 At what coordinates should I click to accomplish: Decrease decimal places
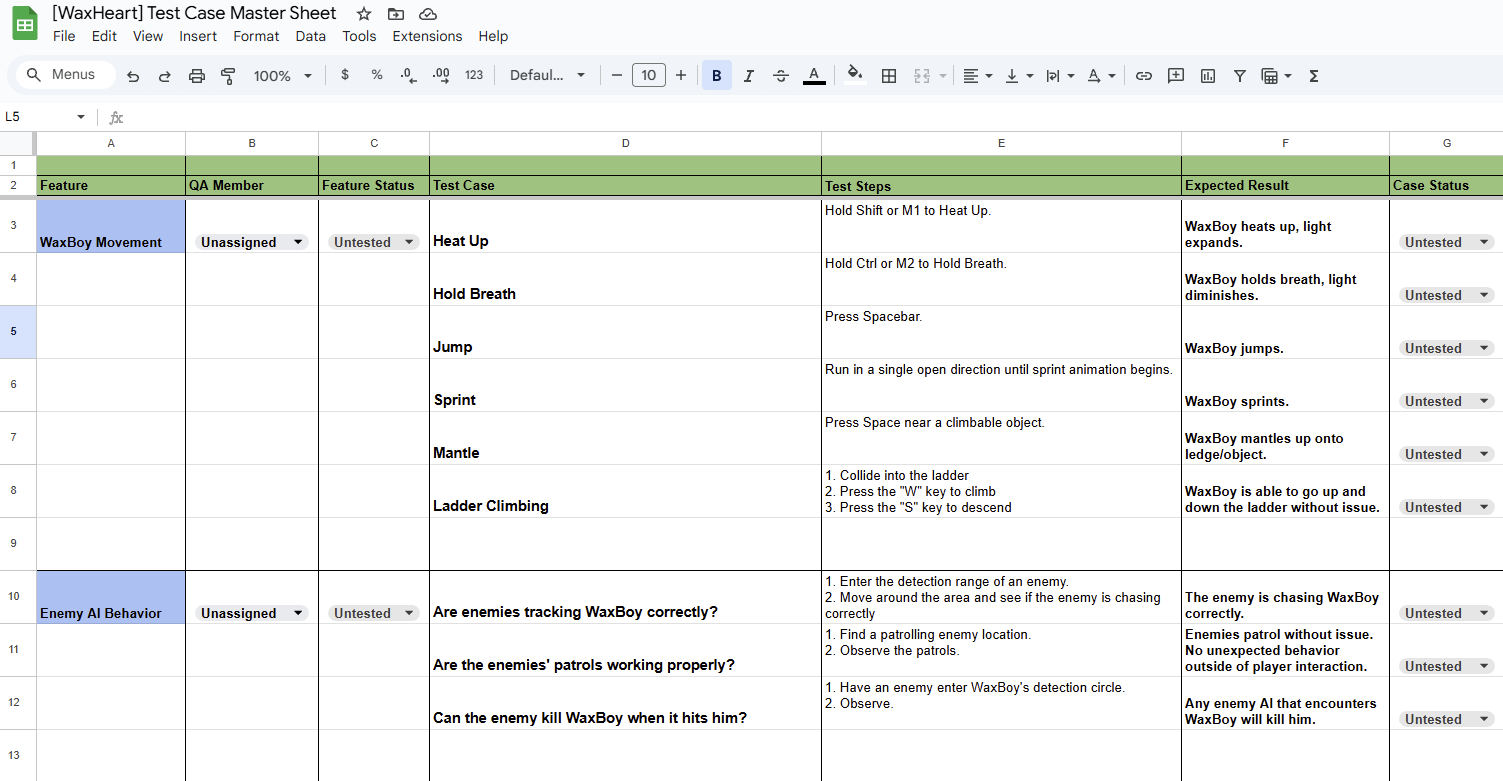pos(408,75)
